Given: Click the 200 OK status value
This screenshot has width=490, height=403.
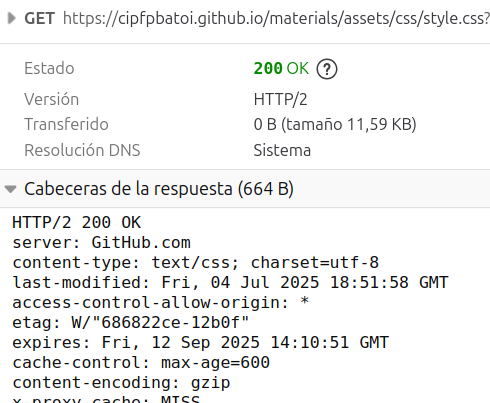Looking at the screenshot, I should click(x=281, y=68).
